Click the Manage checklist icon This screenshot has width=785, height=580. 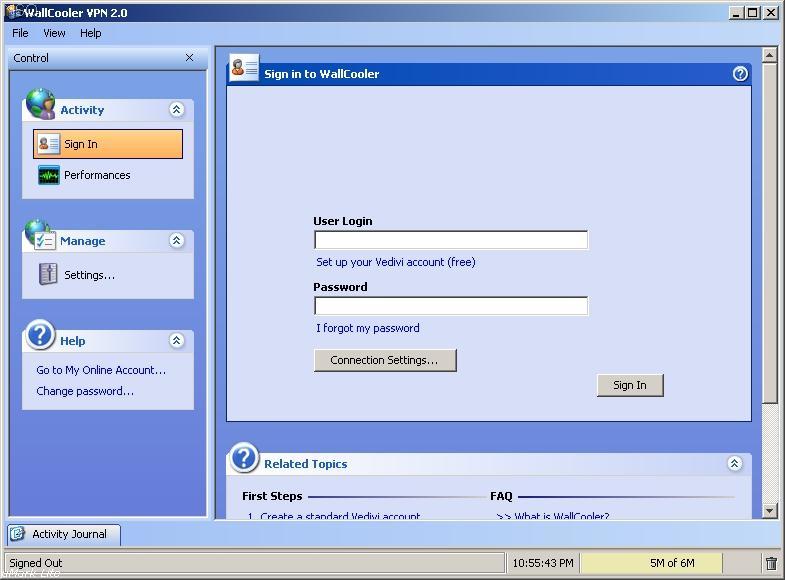click(x=41, y=235)
